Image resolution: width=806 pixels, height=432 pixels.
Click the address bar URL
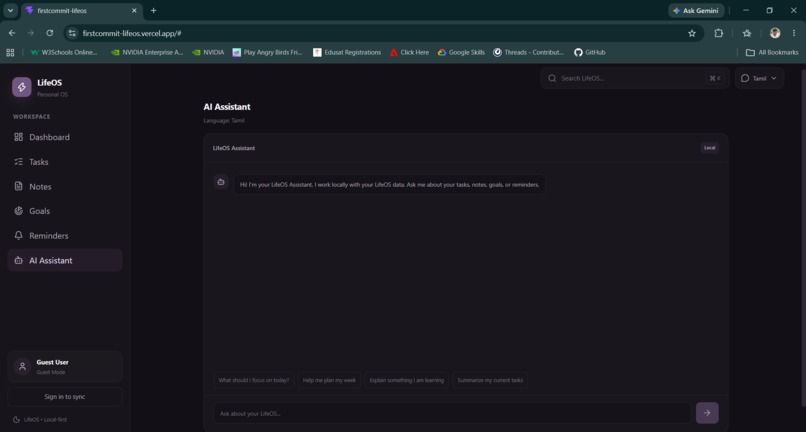[x=132, y=33]
